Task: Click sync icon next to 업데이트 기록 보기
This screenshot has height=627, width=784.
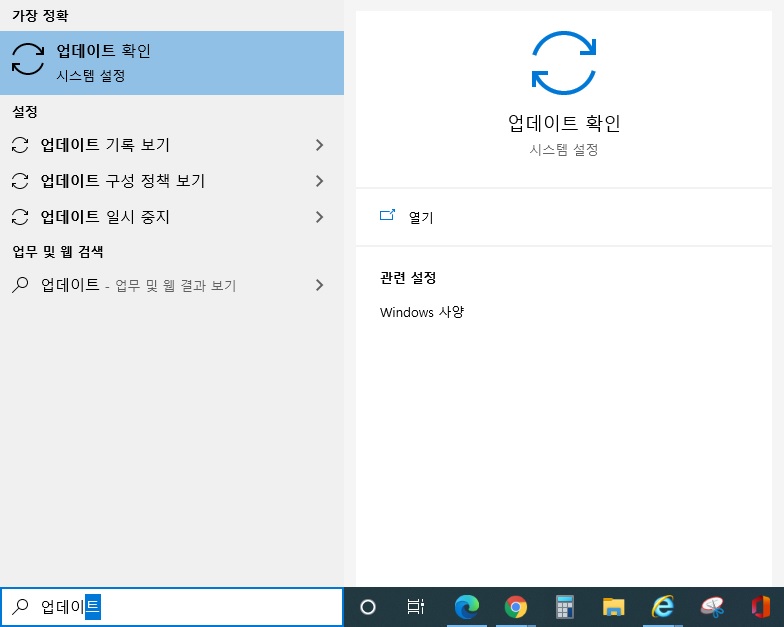Action: (20, 145)
